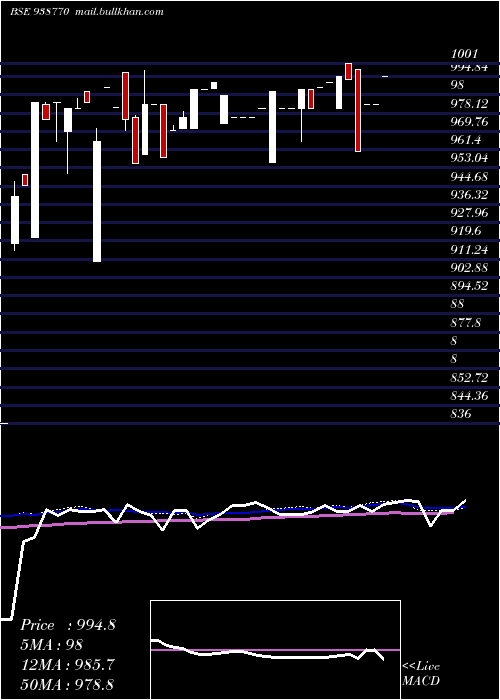
Task: Click the '969.76' price axis label
Action: click(469, 122)
